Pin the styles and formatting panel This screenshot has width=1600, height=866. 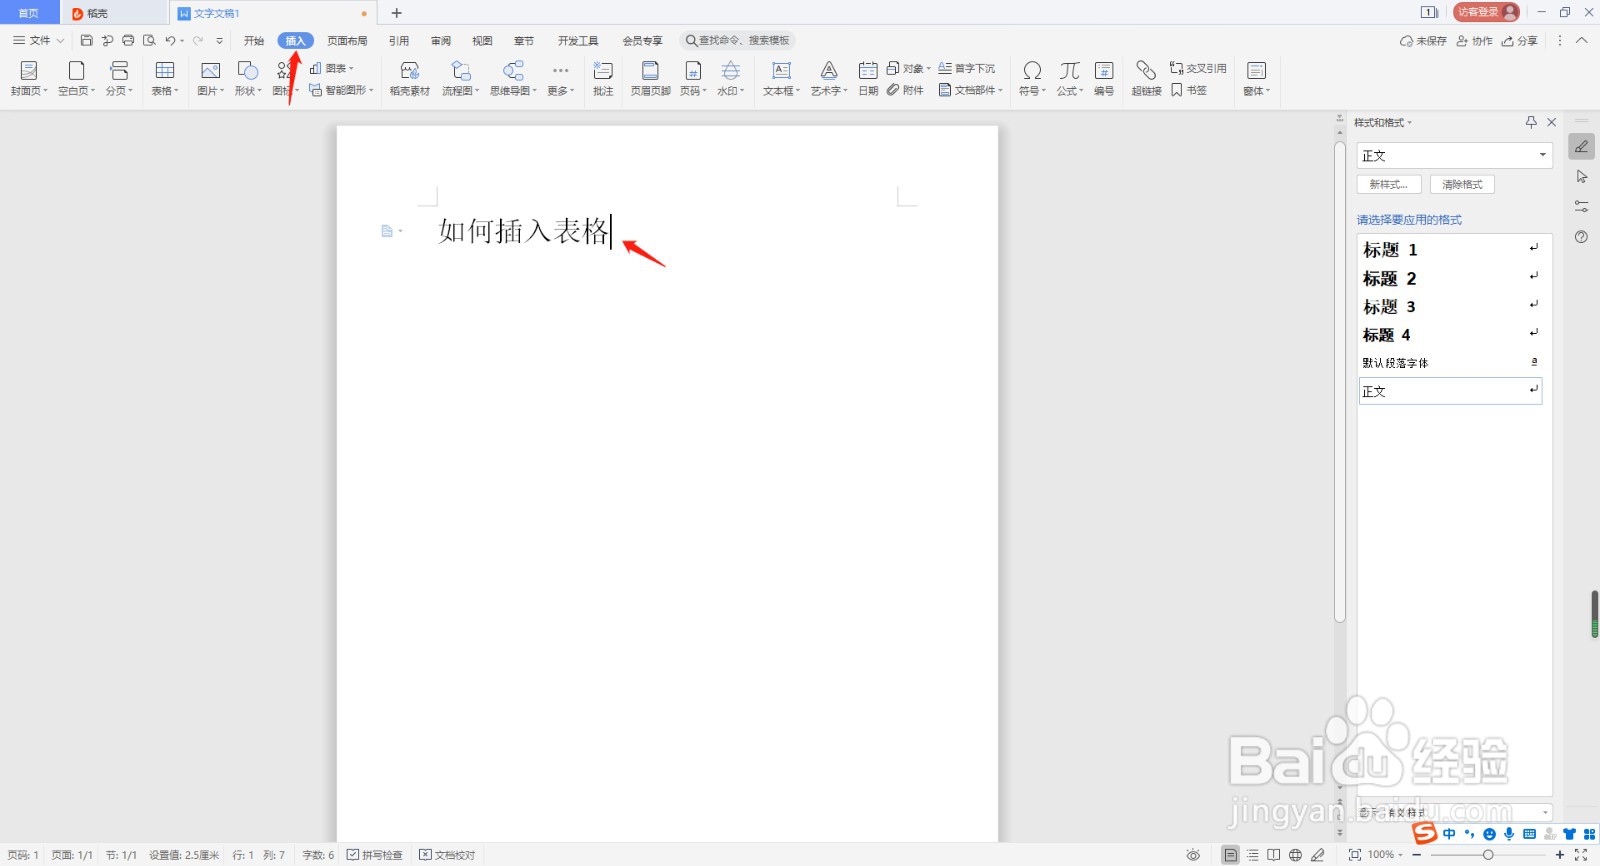(x=1531, y=122)
